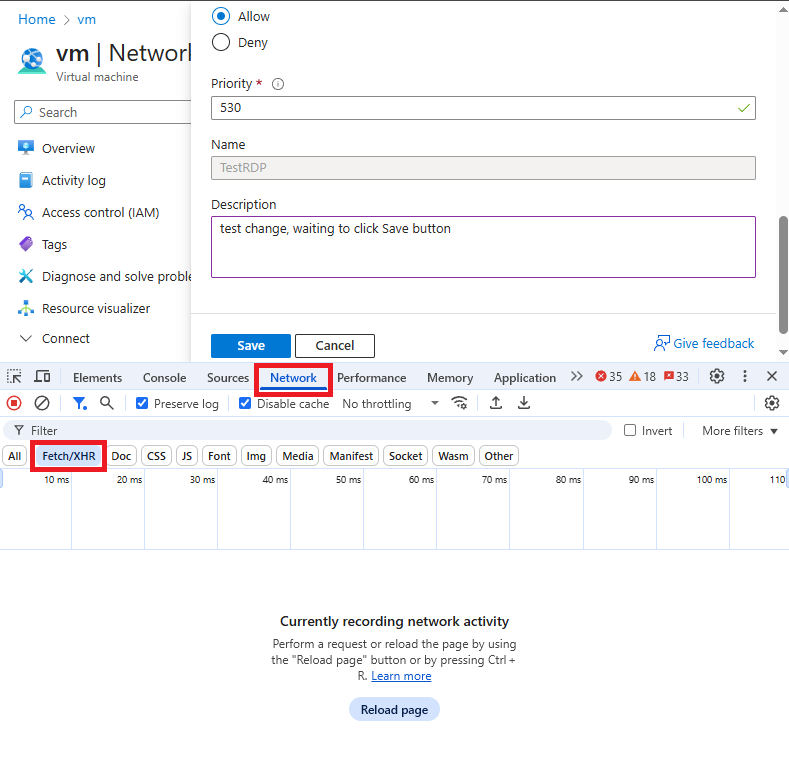Select the Manifest filter
The height and width of the screenshot is (782, 789).
351,456
